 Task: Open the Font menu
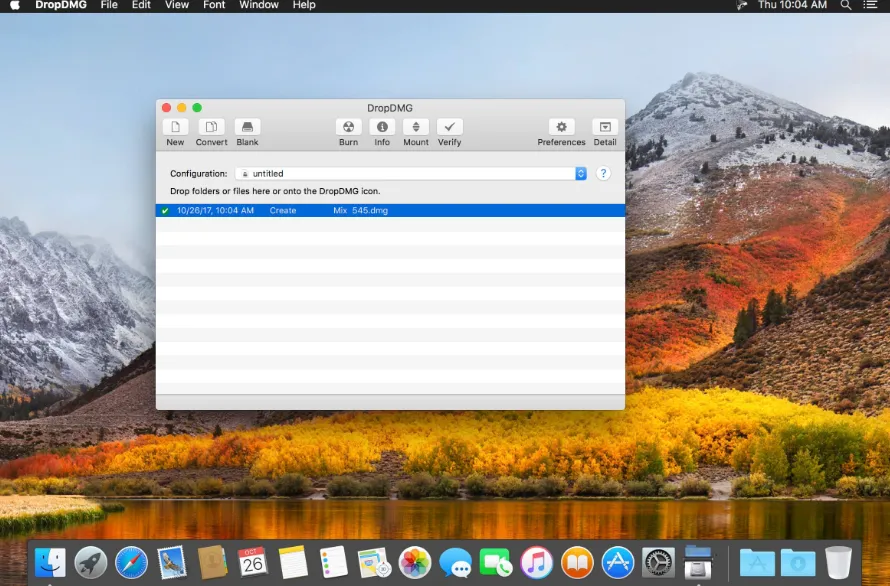(x=214, y=5)
